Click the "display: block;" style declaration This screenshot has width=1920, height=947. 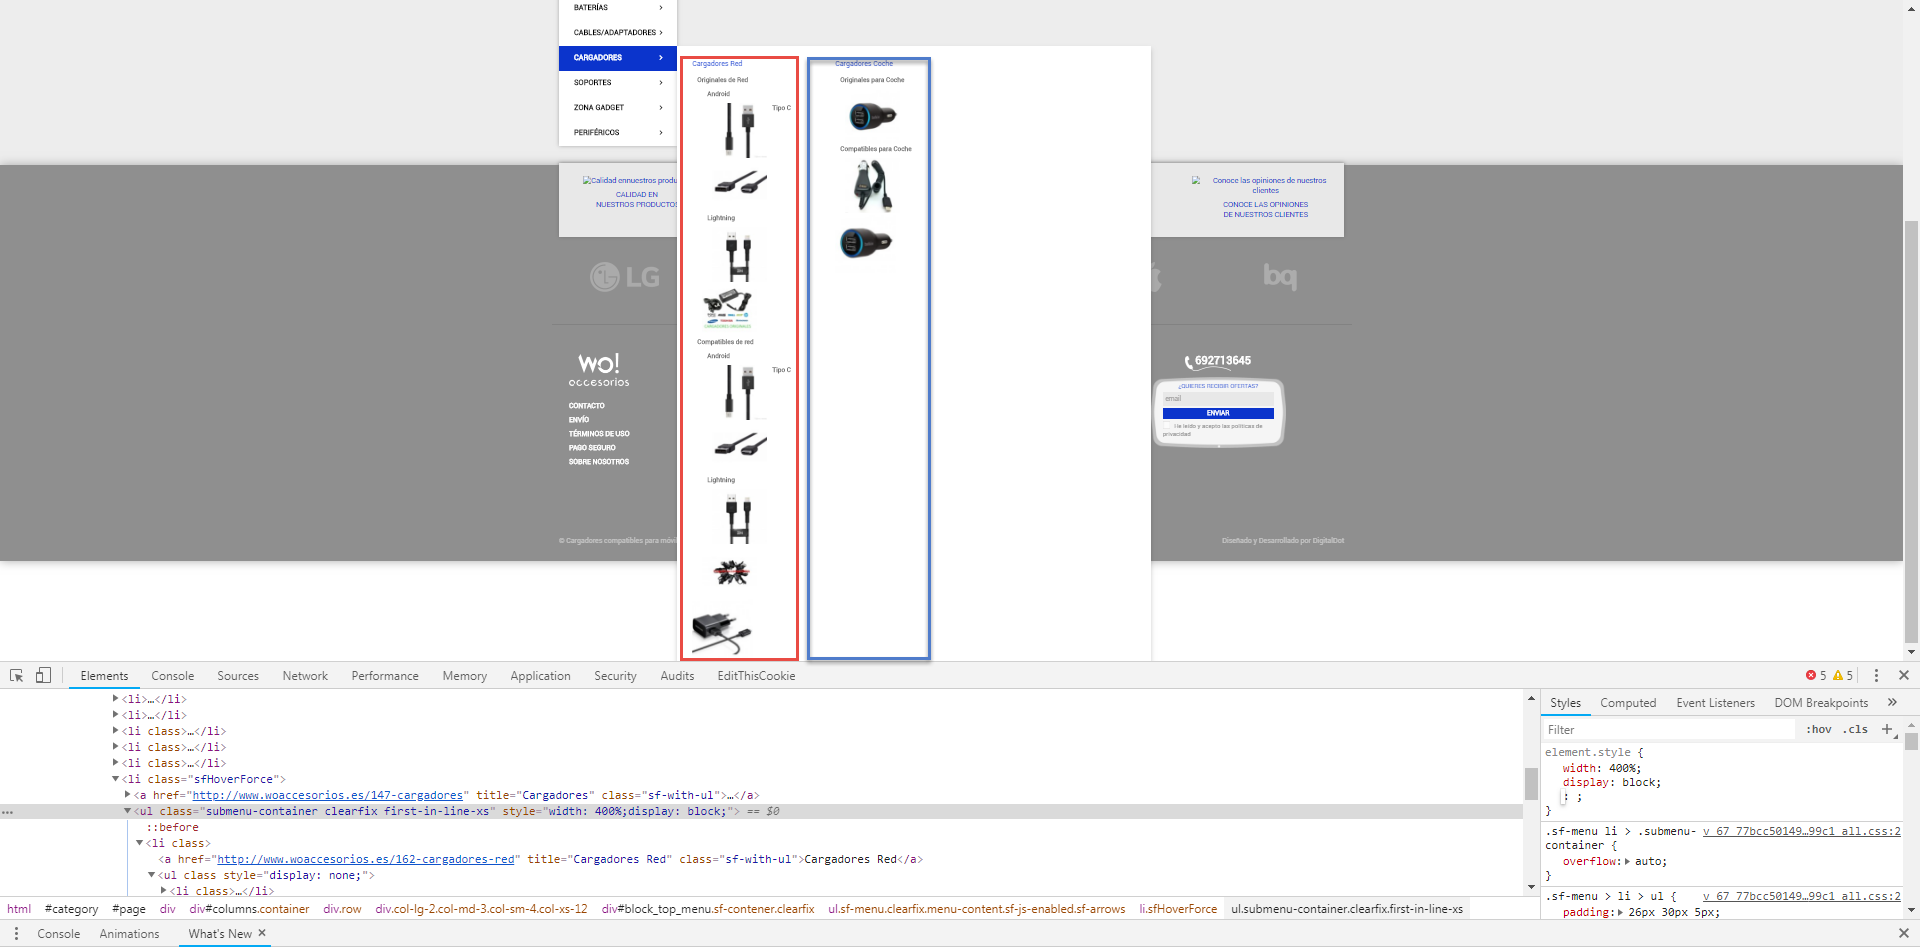[1612, 782]
